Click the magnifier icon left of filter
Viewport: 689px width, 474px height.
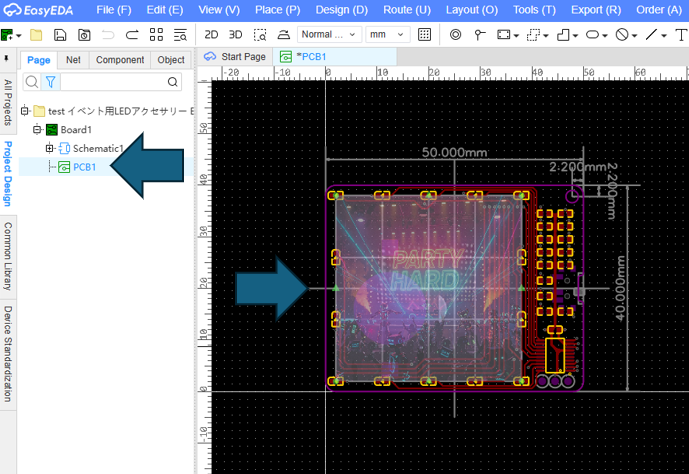point(32,82)
